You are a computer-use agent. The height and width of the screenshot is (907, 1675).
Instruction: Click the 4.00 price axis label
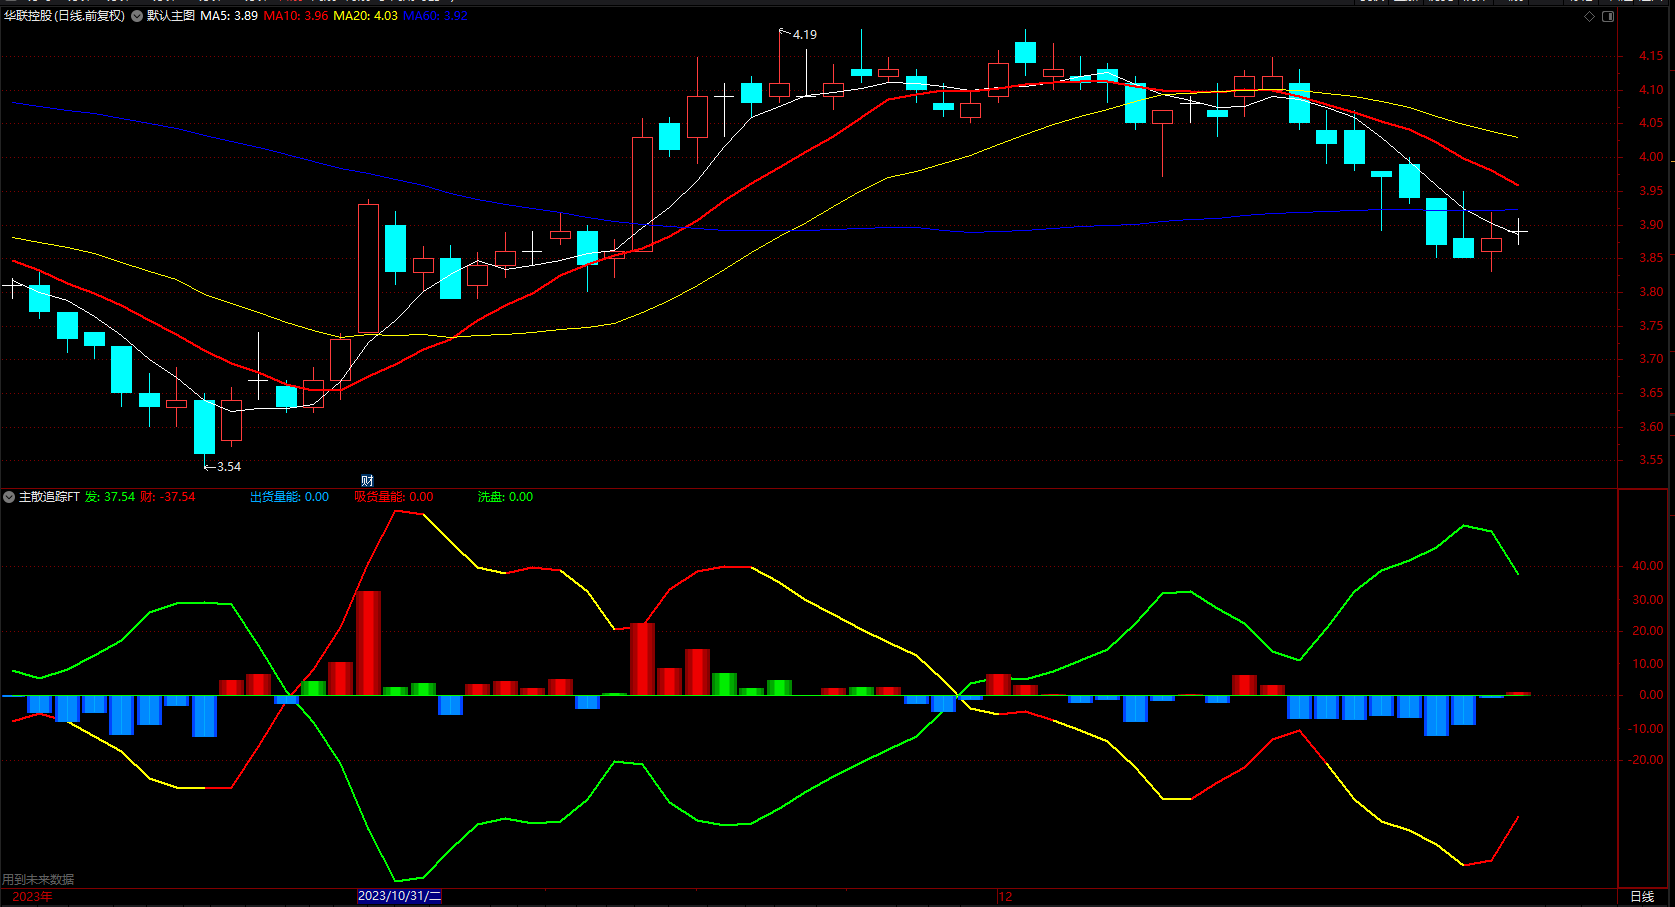click(x=1651, y=157)
